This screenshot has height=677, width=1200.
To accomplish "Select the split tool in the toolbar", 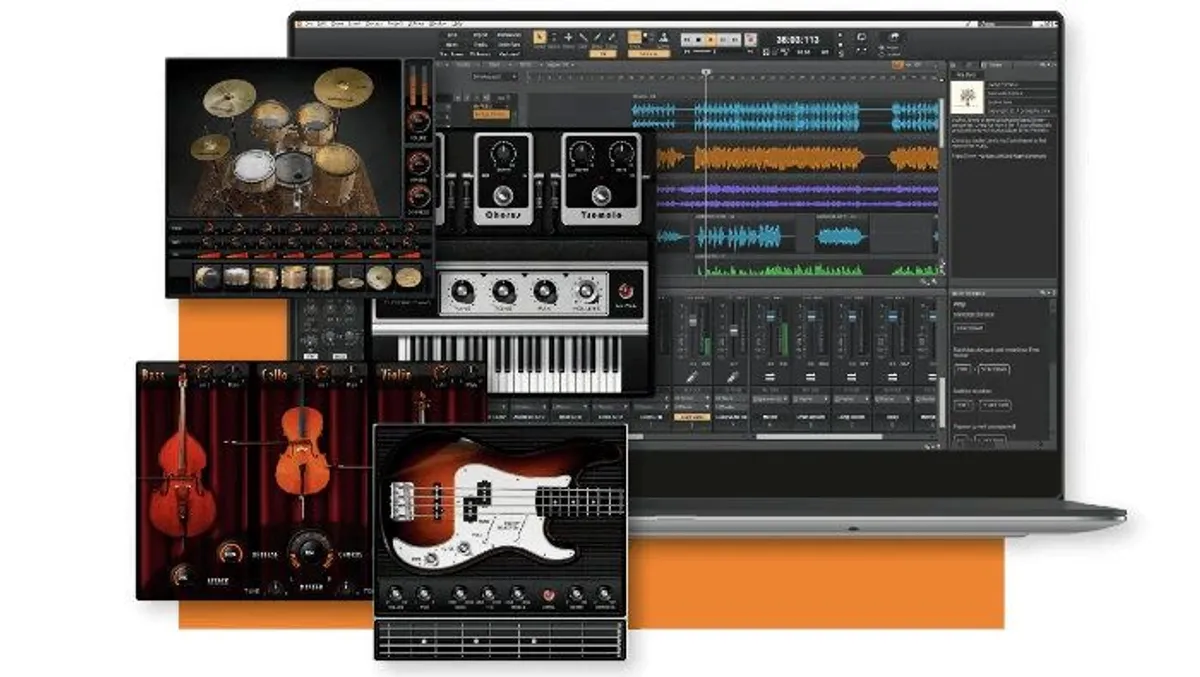I will tap(584, 37).
